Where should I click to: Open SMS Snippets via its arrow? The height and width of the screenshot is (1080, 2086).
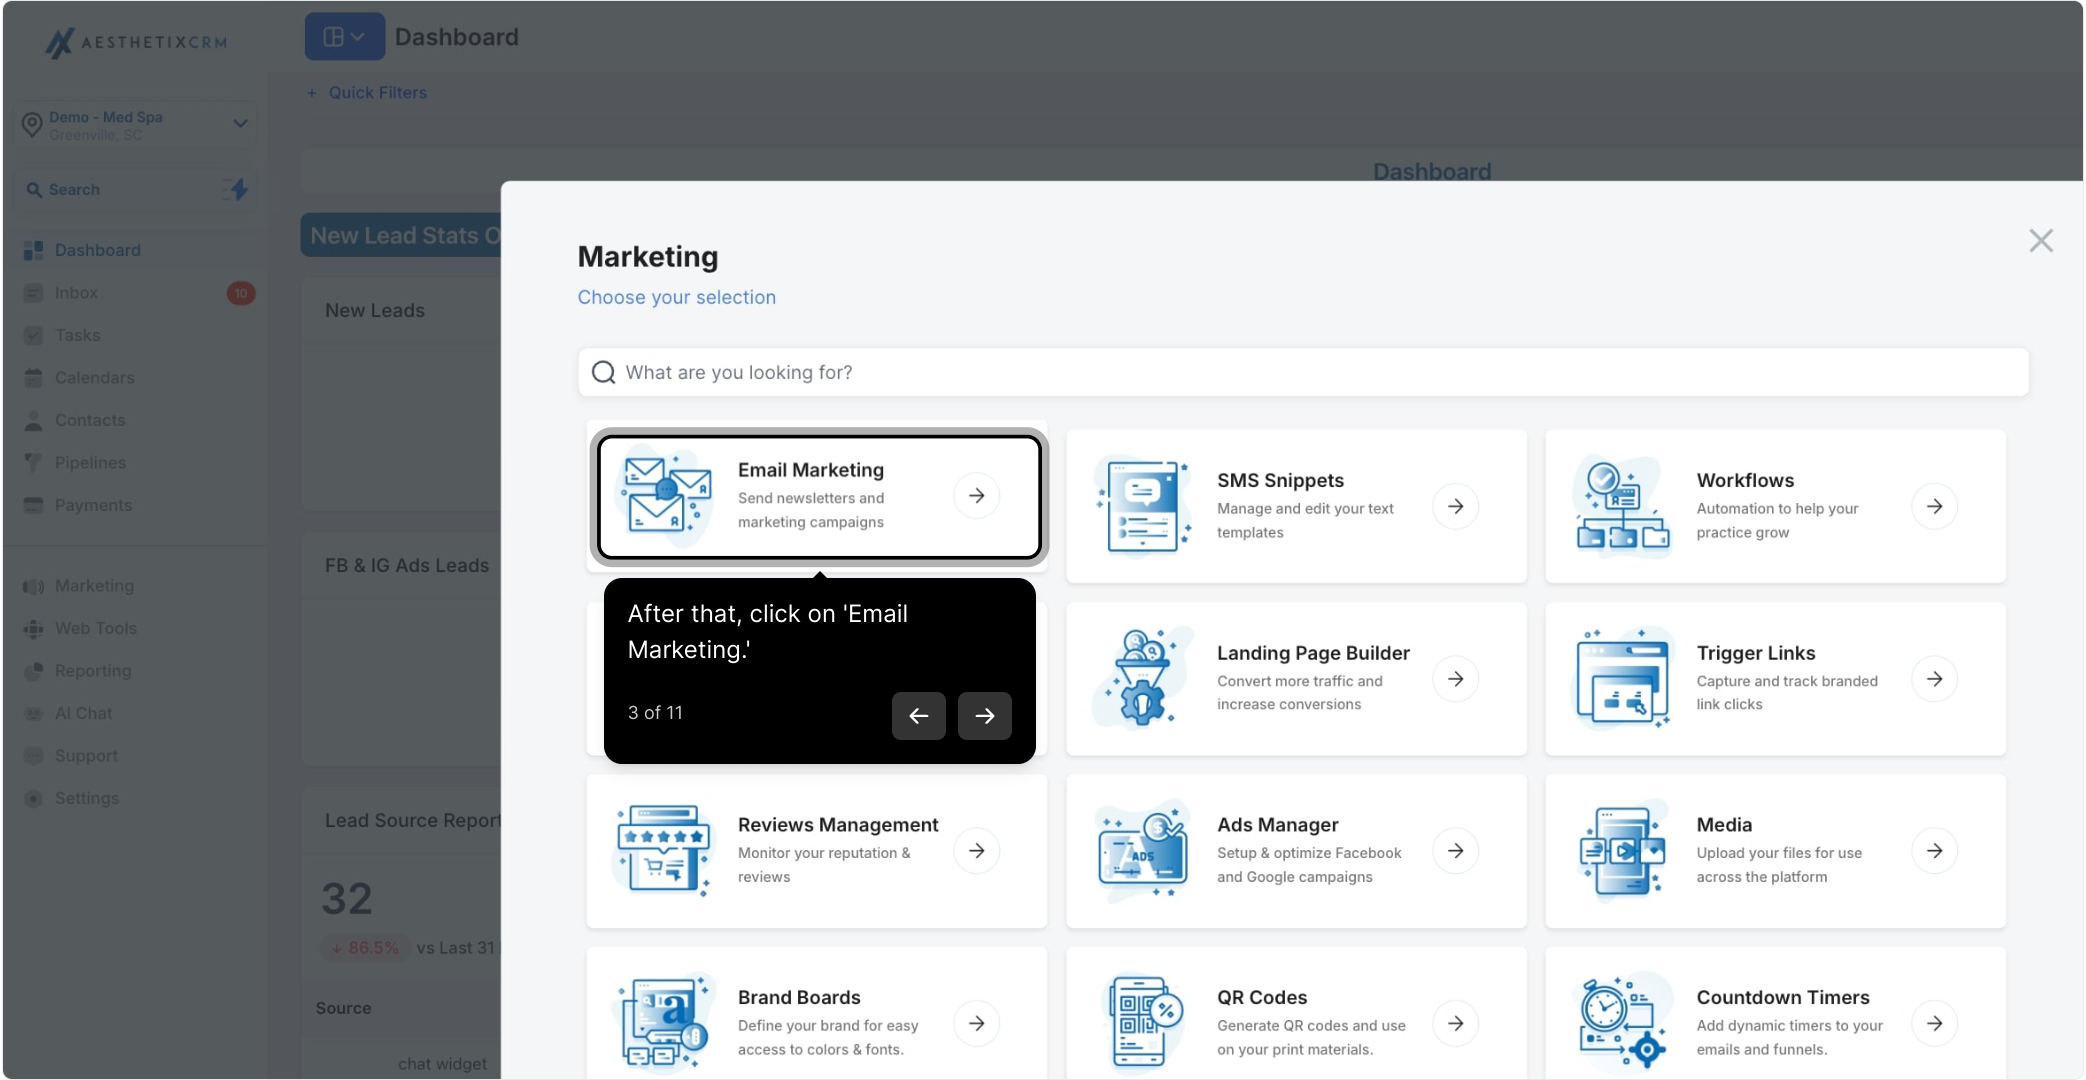(1456, 507)
